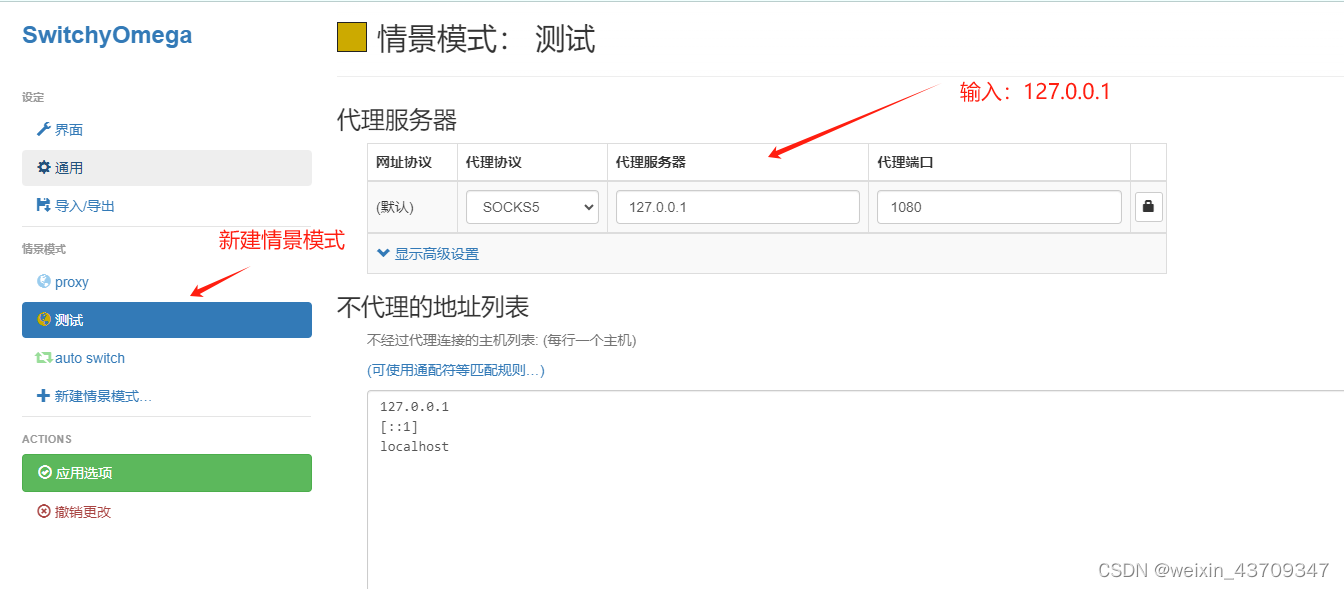This screenshot has width=1344, height=589.
Task: Click the proxy port field 1080
Action: [x=1000, y=207]
